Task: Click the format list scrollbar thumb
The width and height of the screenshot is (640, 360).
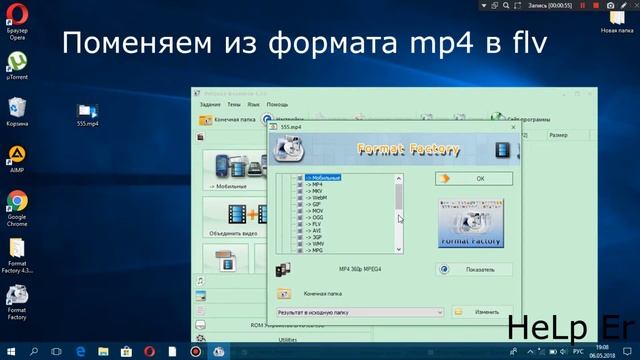Action: [399, 197]
